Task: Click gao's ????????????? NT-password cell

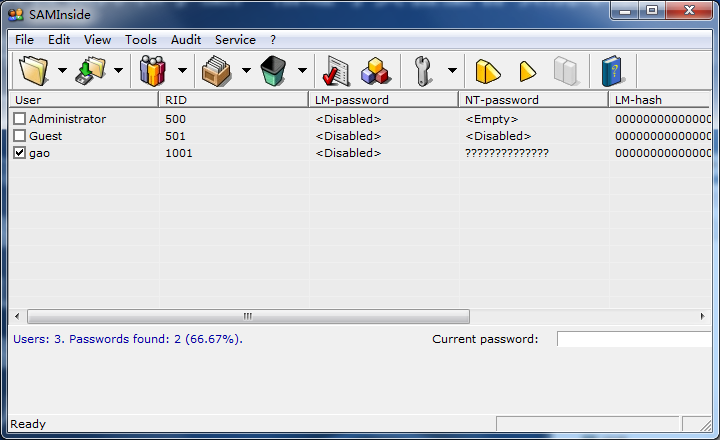Action: [x=507, y=153]
